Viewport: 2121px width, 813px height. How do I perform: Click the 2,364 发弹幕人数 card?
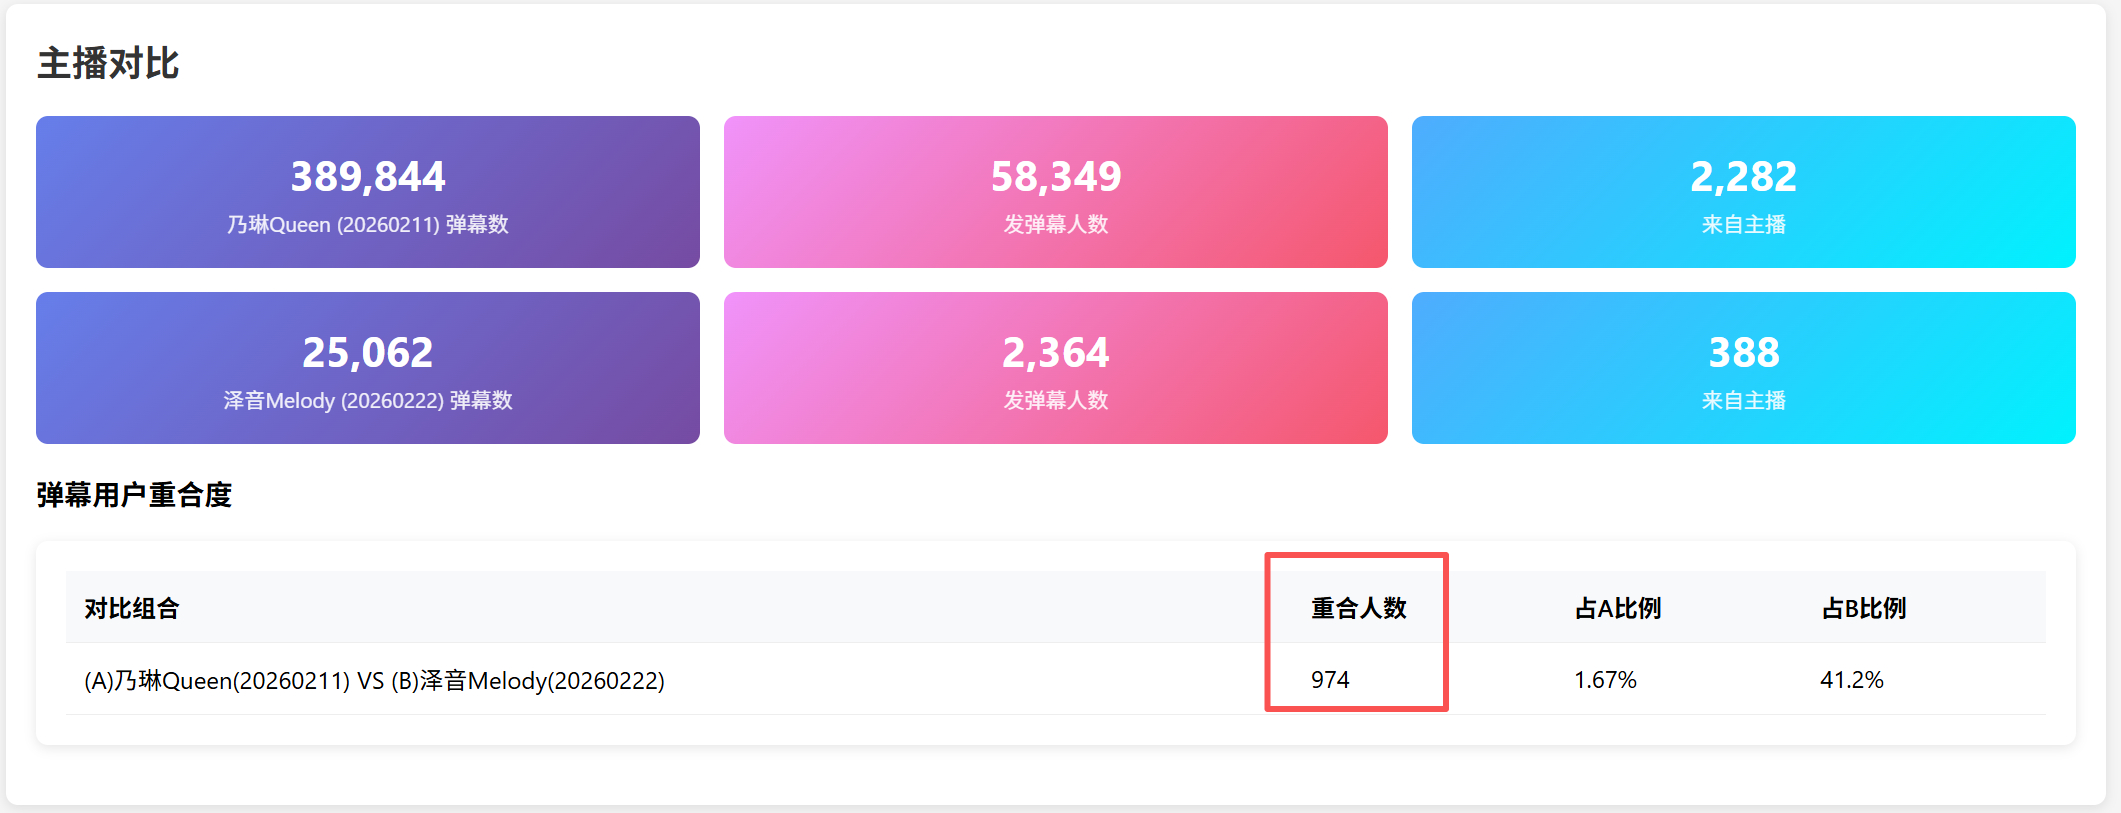tap(1055, 368)
